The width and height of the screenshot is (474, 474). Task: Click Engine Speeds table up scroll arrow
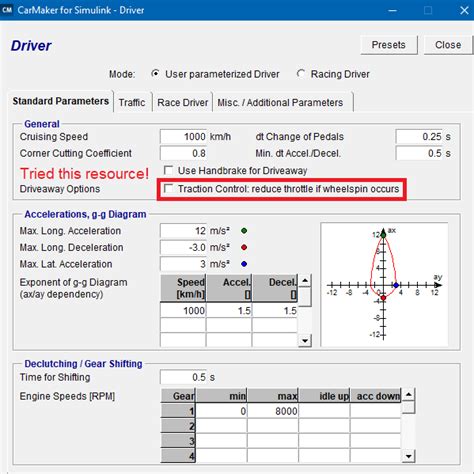(x=408, y=395)
